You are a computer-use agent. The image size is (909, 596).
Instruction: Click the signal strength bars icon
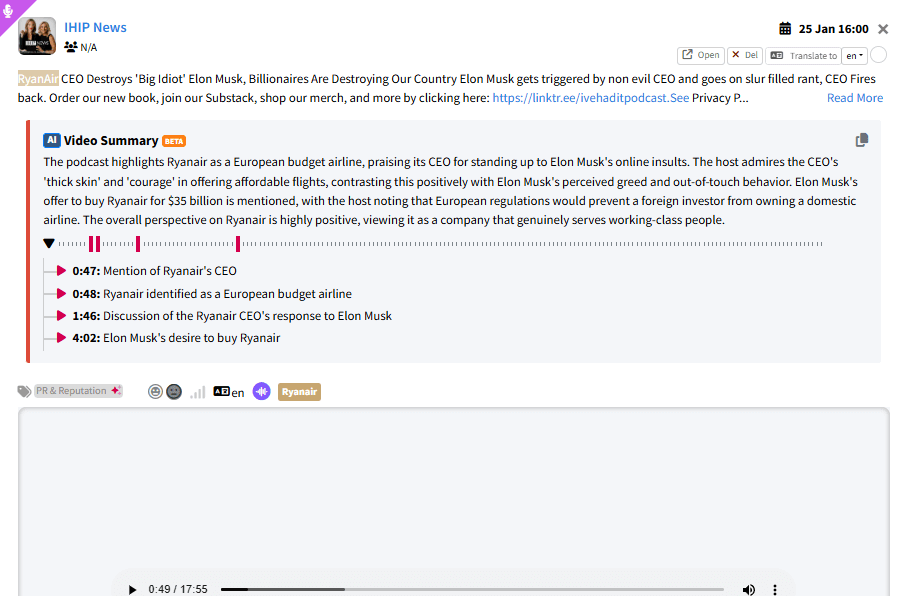[x=198, y=393]
